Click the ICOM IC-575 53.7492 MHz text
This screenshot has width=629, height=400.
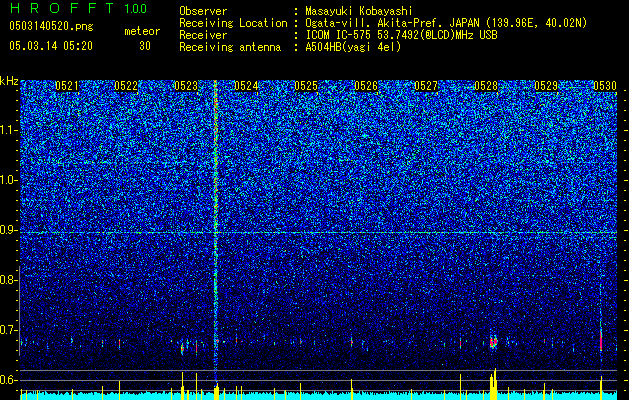(x=401, y=35)
